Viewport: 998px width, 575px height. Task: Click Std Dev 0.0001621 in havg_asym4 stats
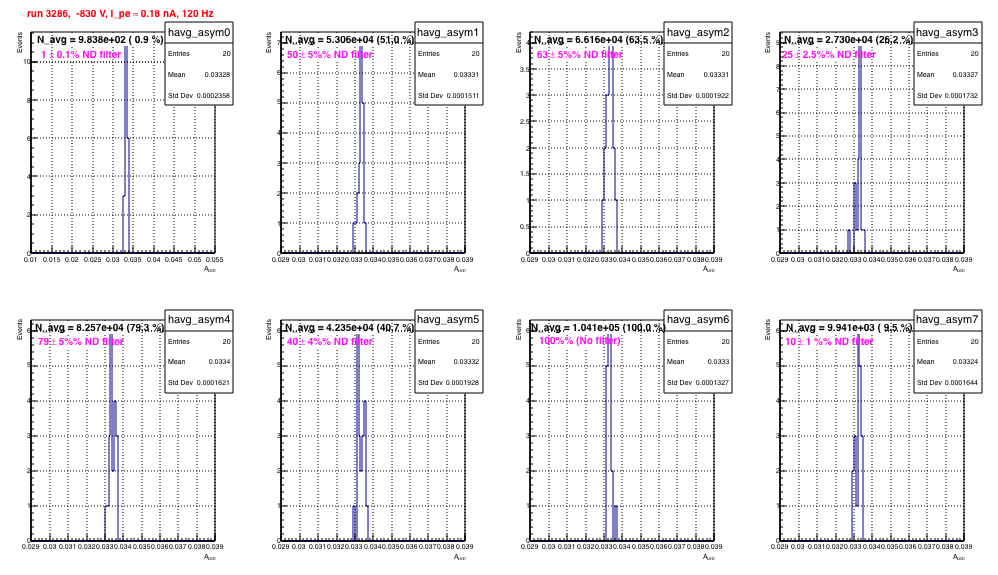[199, 383]
